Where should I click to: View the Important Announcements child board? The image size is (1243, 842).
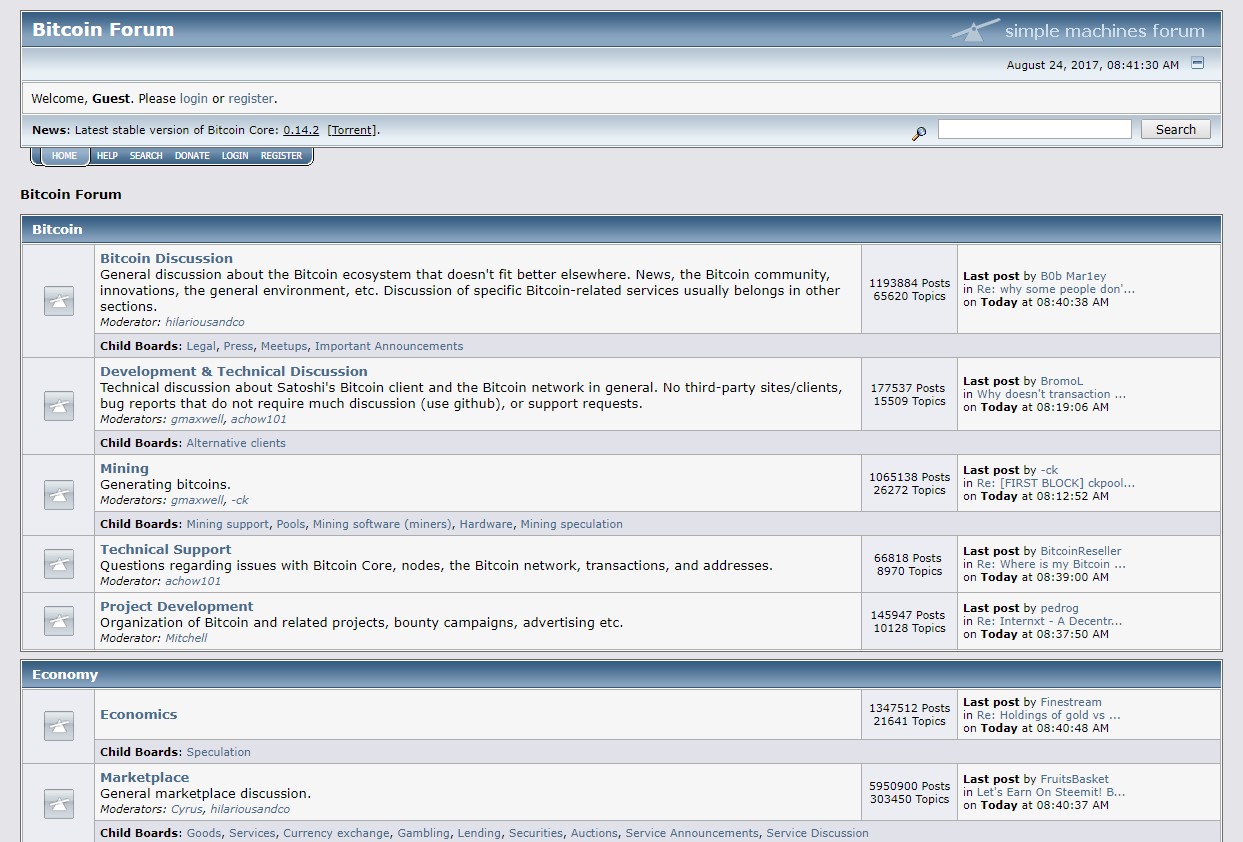point(389,346)
